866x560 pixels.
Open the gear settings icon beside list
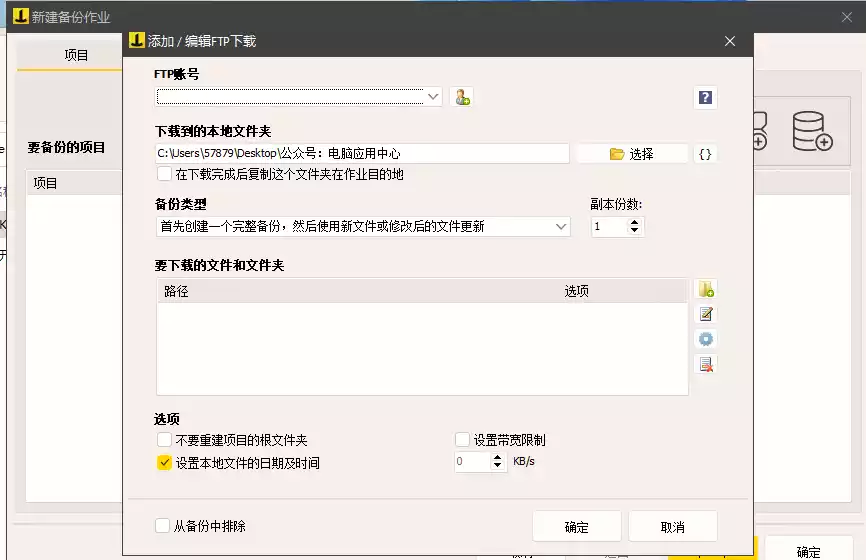pyautogui.click(x=706, y=339)
